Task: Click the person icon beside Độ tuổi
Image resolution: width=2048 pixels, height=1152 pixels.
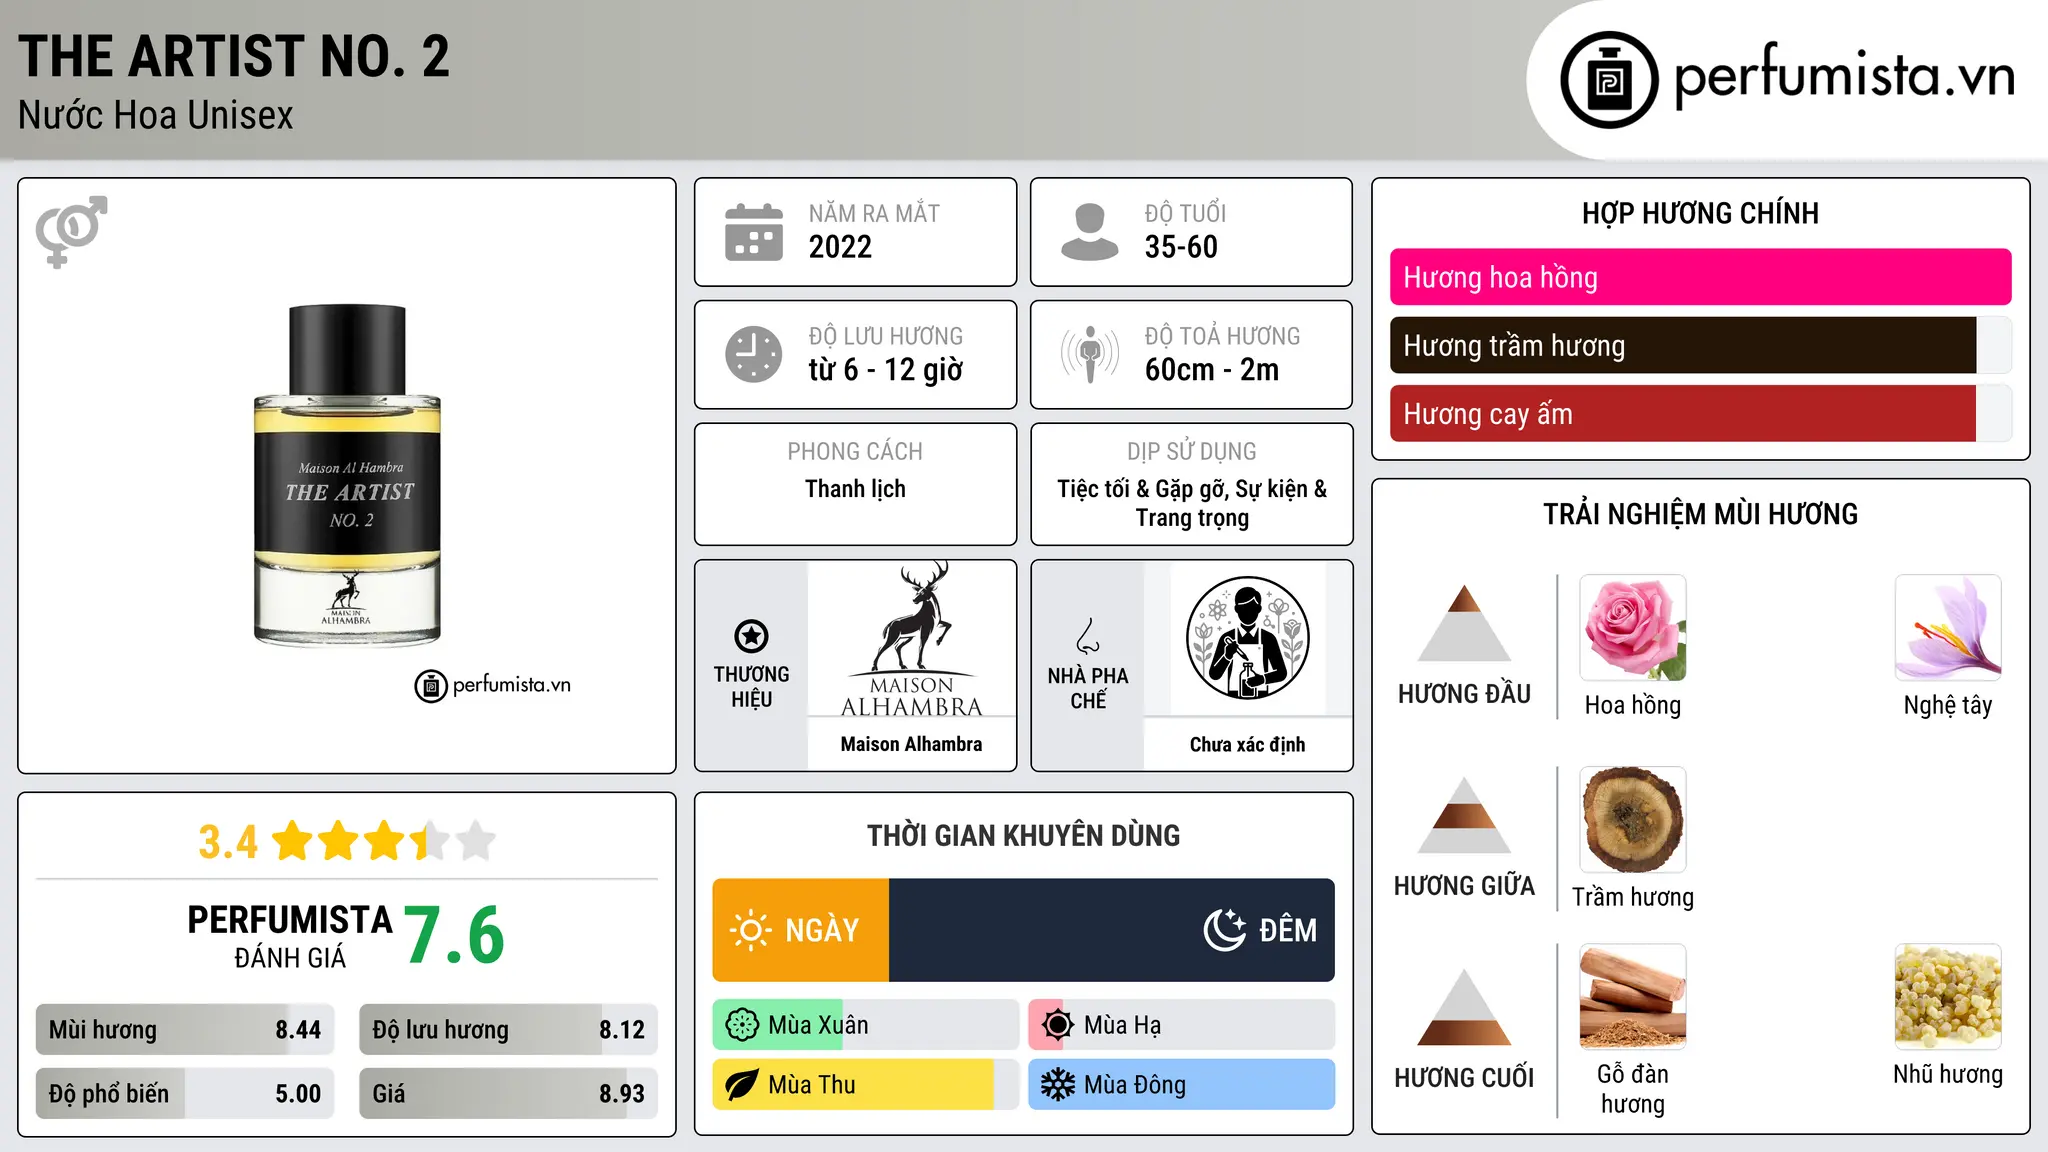Action: pyautogui.click(x=1089, y=232)
